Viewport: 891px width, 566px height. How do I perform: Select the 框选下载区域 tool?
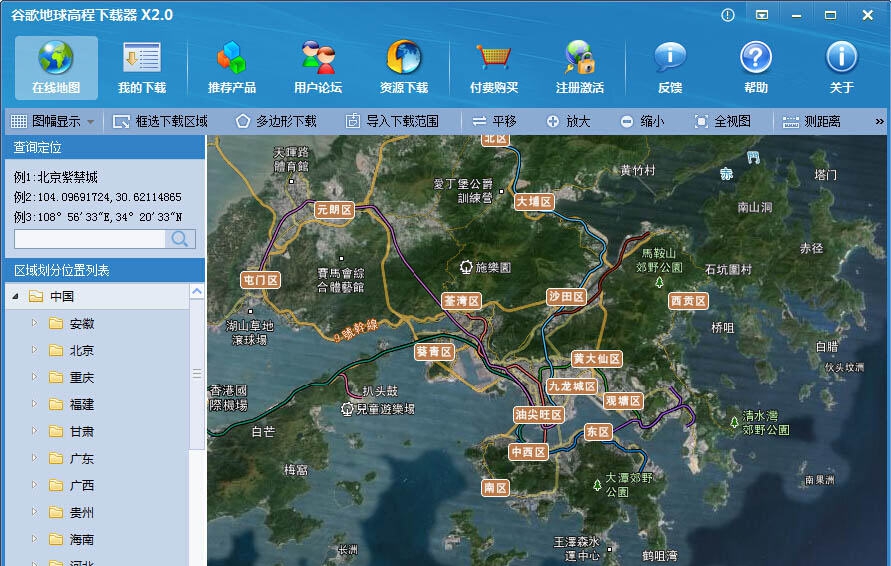click(161, 121)
